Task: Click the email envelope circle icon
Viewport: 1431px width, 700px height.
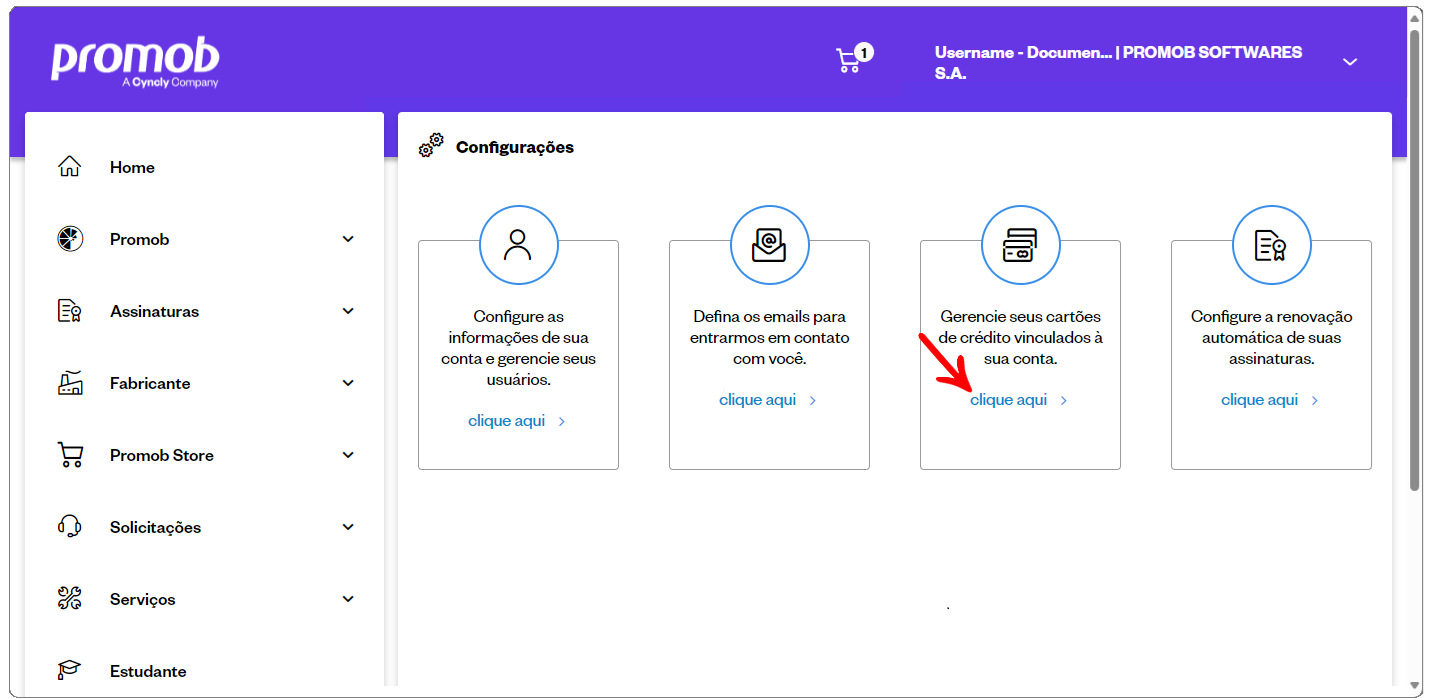Action: tap(769, 244)
